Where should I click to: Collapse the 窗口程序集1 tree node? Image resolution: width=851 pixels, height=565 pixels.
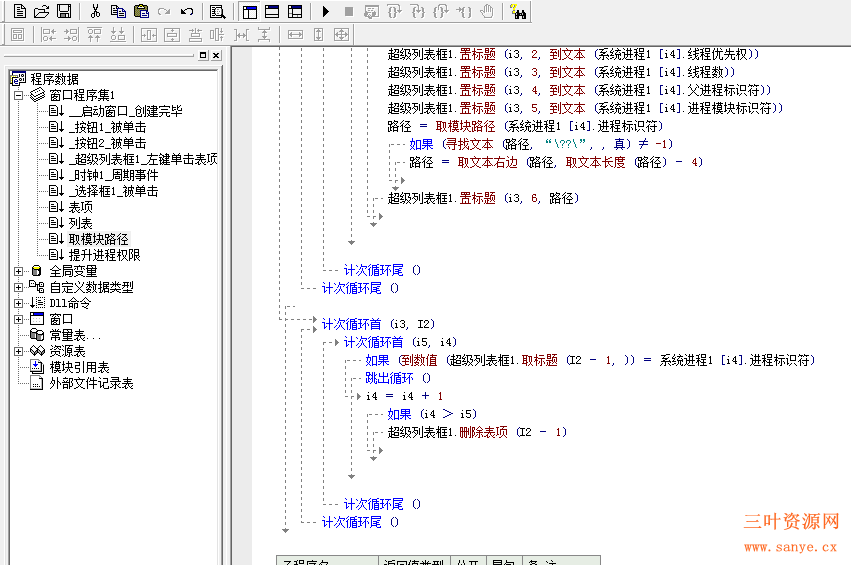pyautogui.click(x=18, y=96)
